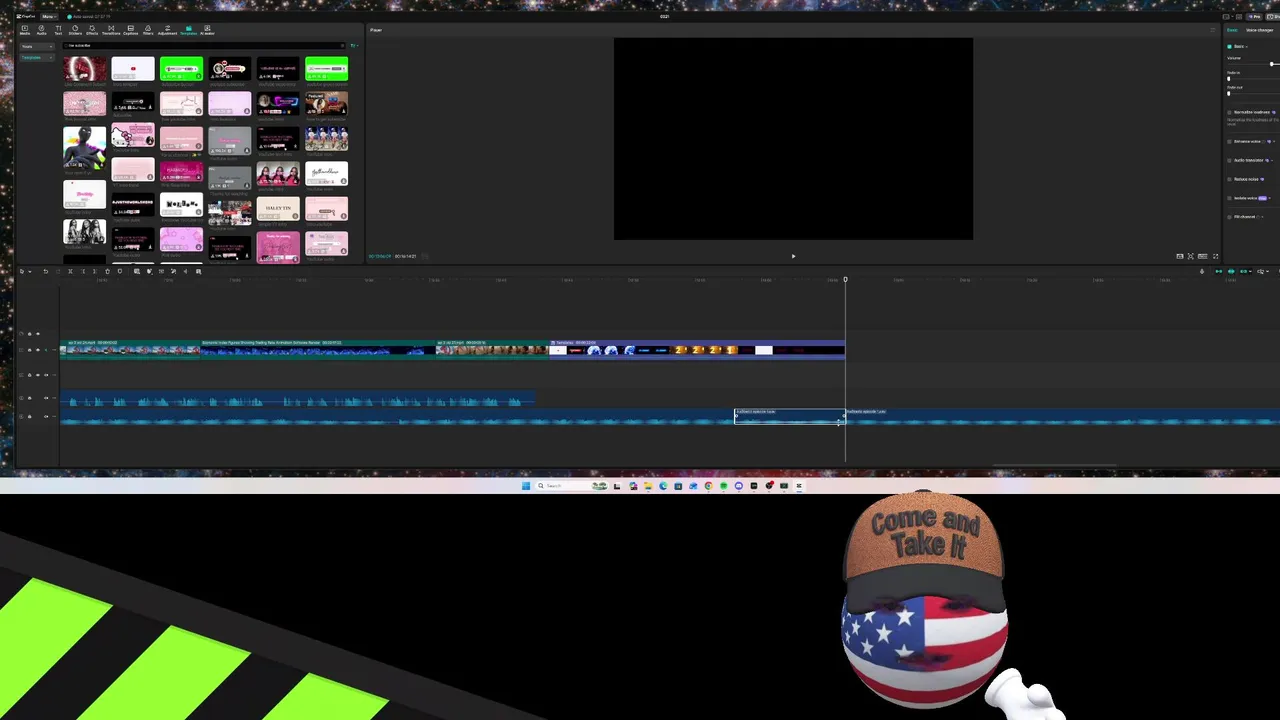
Task: Select the first green-screen subscribe template
Action: 181,69
